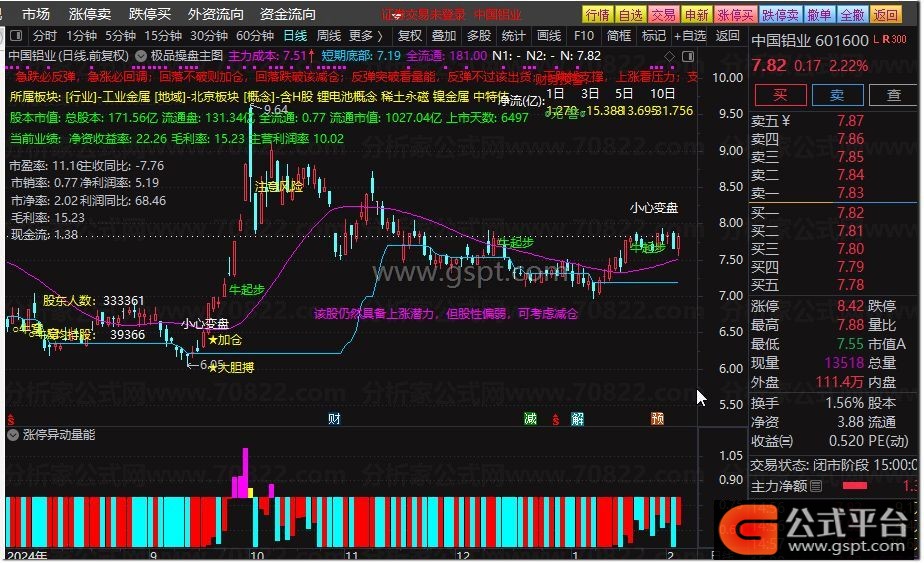Screen dimensions: 924x563
Task: Select the 日线 period tab
Action: tap(295, 36)
